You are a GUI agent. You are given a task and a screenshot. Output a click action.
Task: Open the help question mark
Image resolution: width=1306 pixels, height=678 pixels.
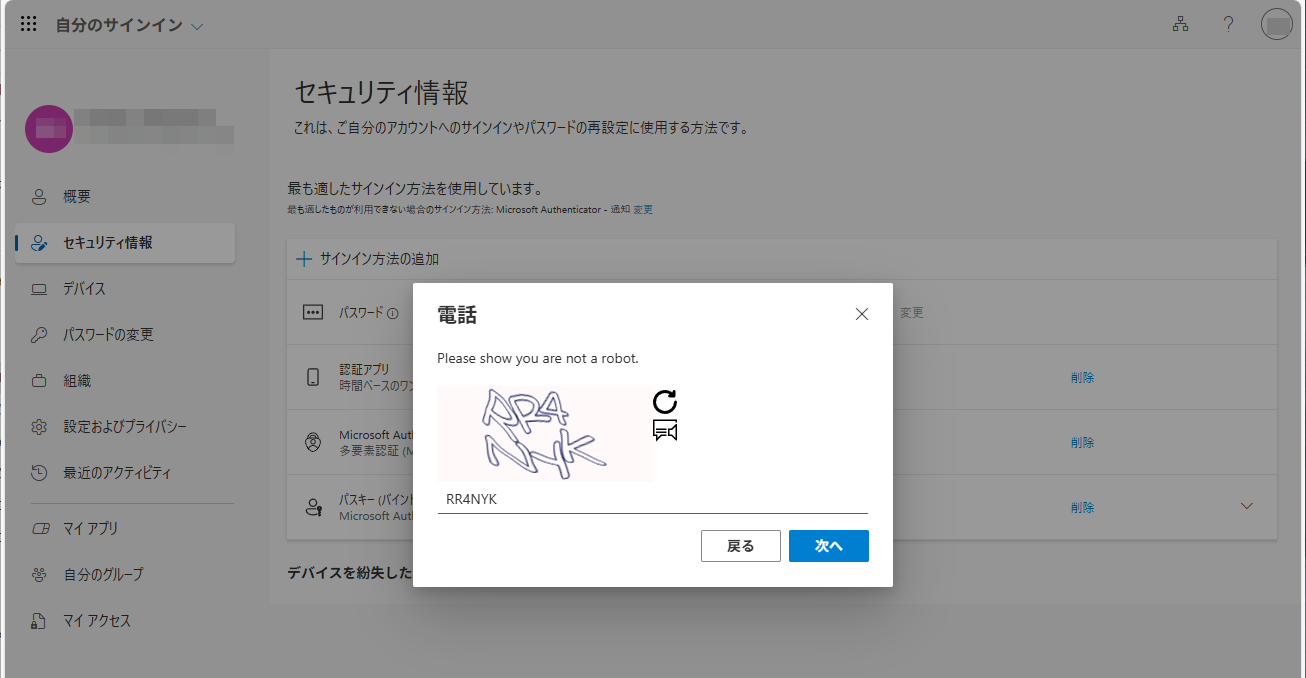tap(1229, 25)
